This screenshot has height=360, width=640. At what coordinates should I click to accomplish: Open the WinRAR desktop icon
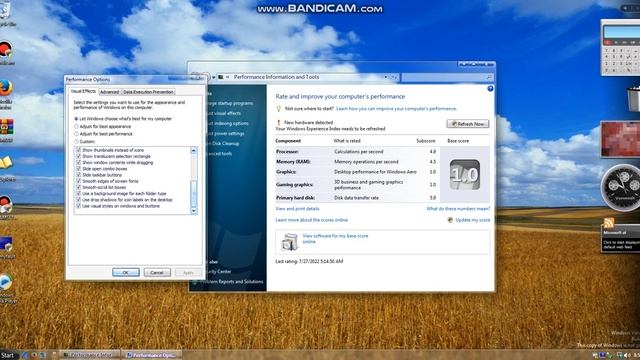6,127
